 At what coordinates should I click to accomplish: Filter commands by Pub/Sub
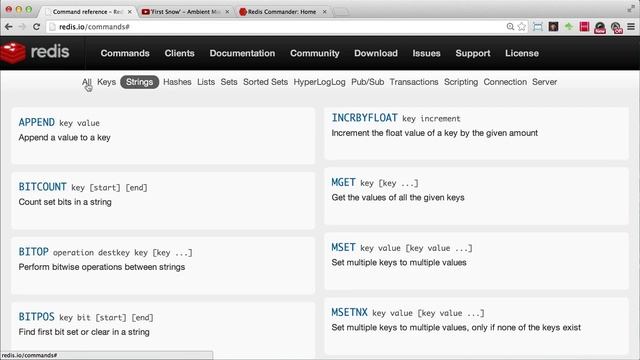tap(367, 82)
